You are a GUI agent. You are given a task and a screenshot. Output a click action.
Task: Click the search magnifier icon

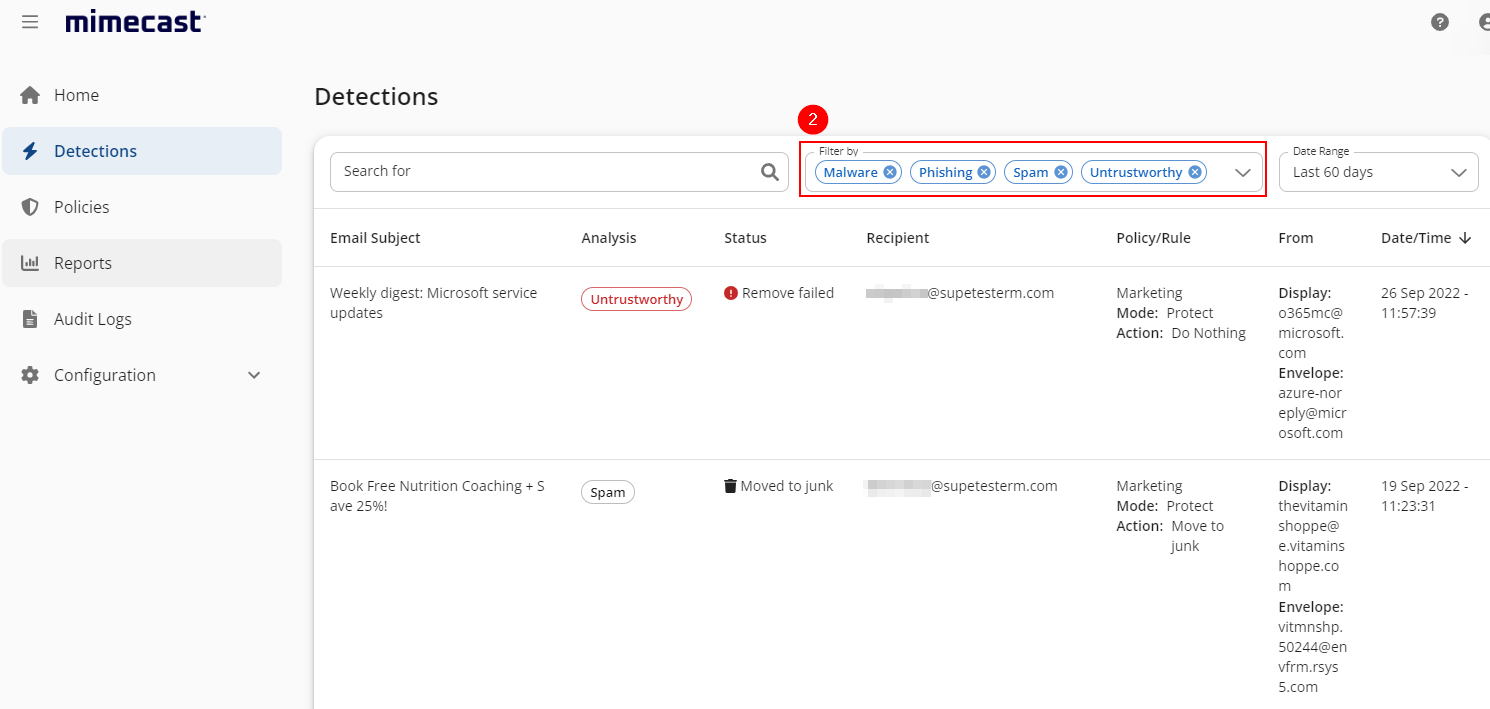[x=769, y=171]
